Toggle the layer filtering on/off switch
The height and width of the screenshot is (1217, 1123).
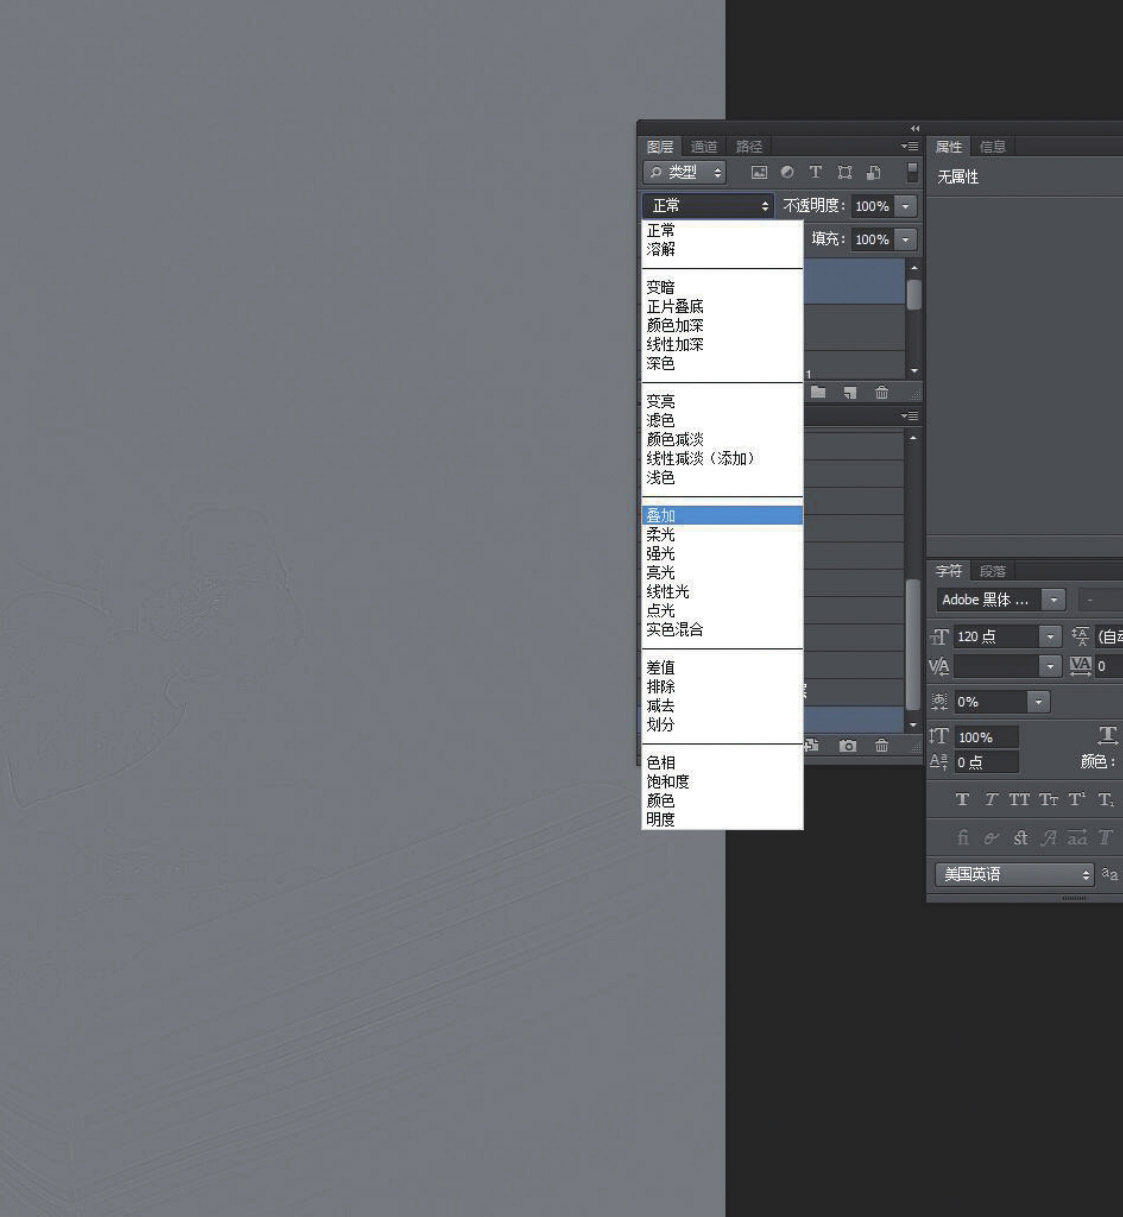point(912,172)
